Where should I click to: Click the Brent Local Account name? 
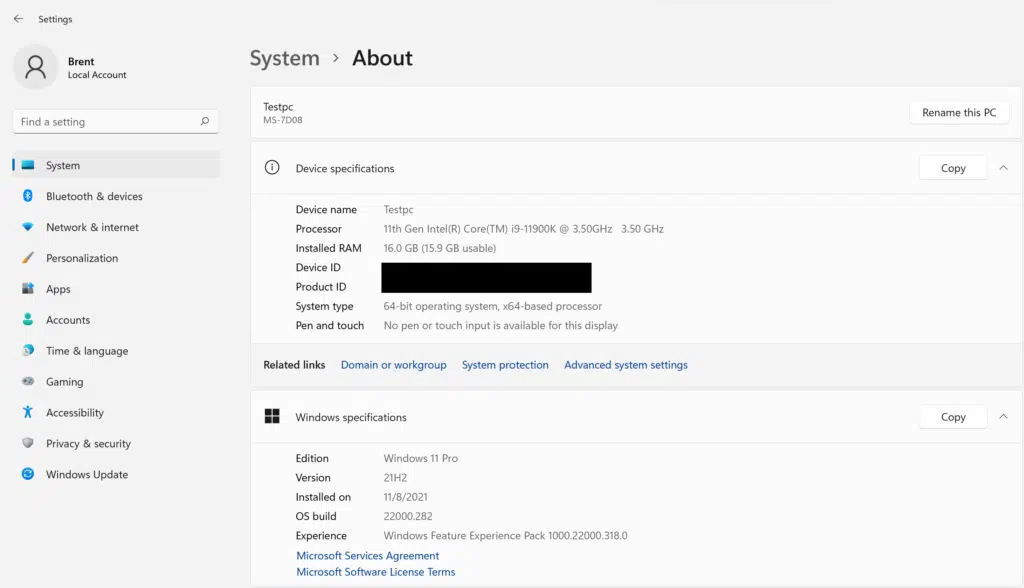tap(97, 67)
